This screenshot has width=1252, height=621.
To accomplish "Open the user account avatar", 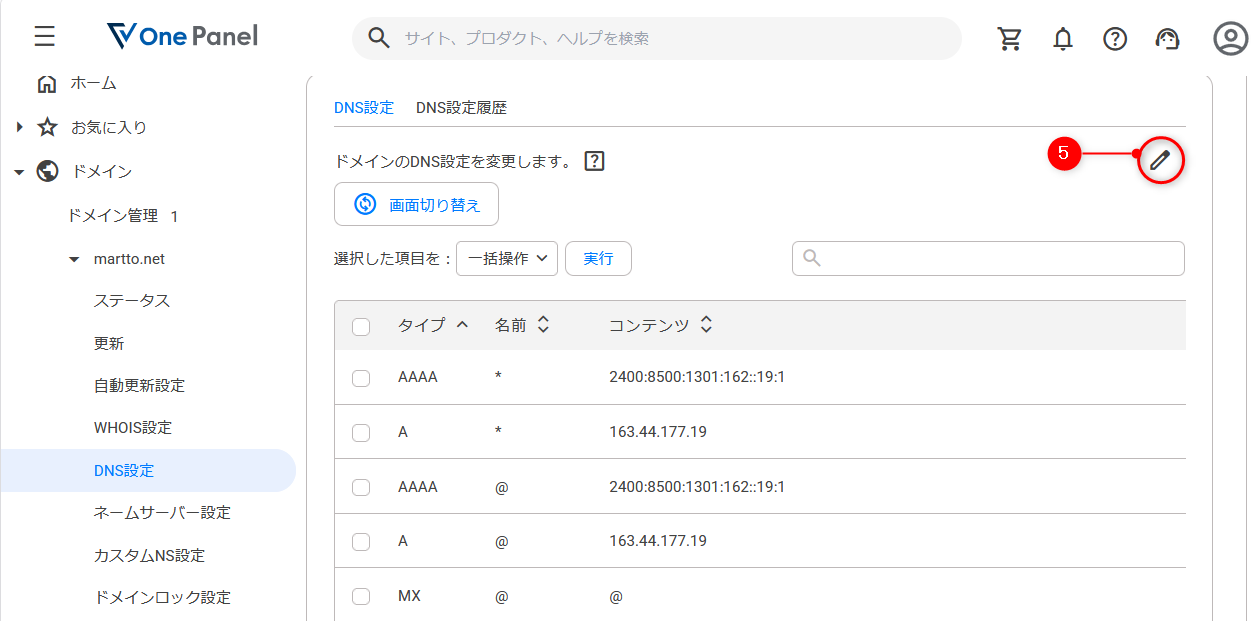I will [x=1230, y=38].
